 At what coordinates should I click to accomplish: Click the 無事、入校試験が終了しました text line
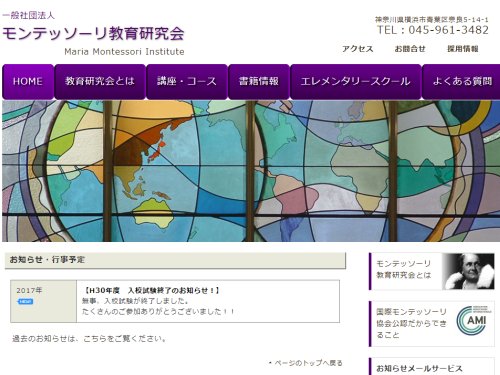pos(135,301)
